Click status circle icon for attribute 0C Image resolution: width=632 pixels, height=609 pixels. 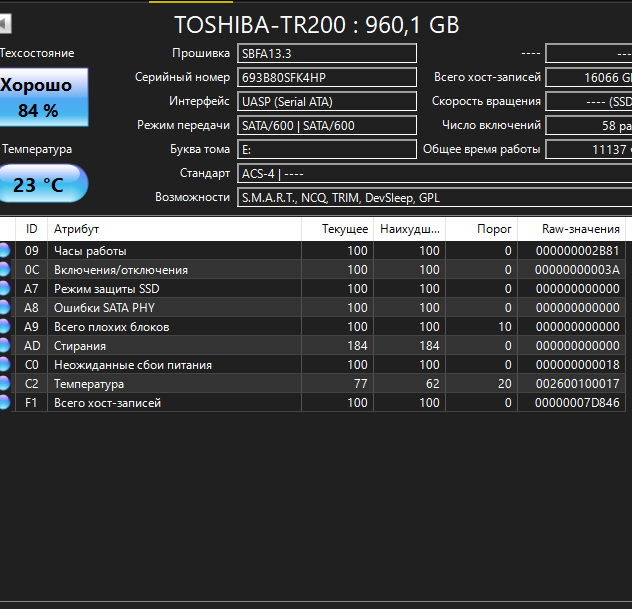click(4, 270)
